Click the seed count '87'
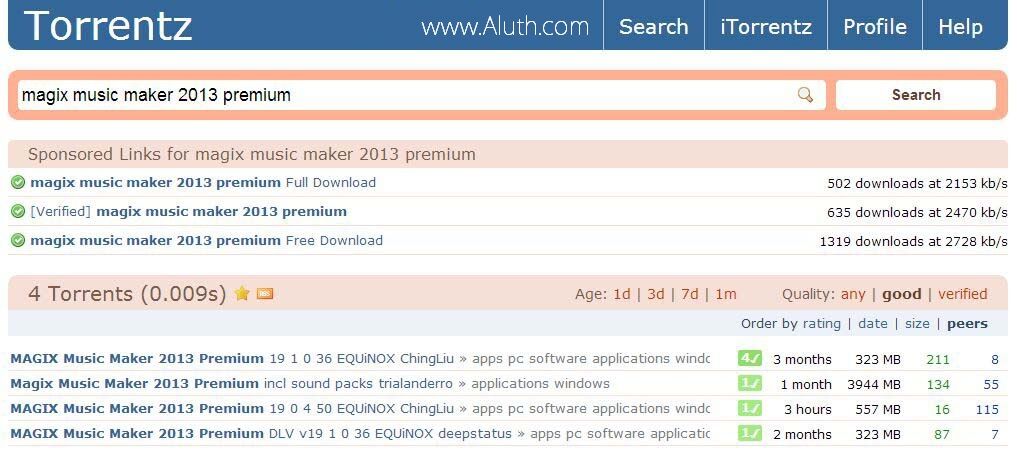Screen dimensions: 1017x458 point(942,434)
